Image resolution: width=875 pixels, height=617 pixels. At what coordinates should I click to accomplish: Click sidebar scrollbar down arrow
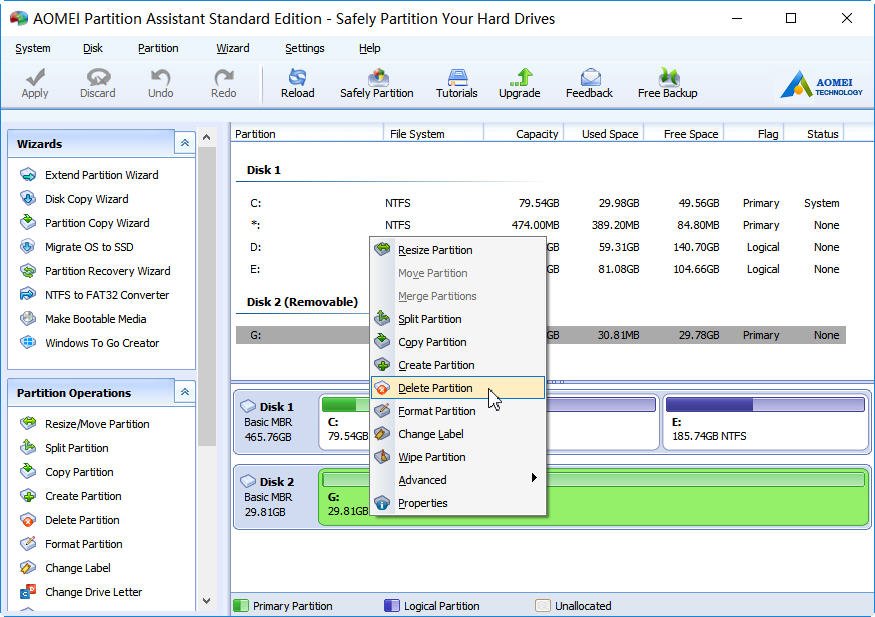(206, 601)
